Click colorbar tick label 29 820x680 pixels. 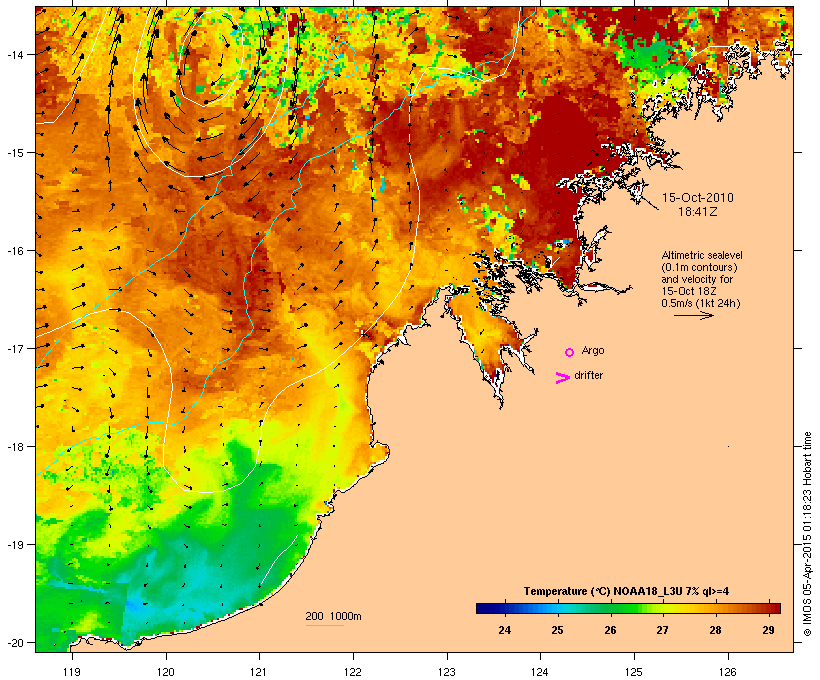click(x=768, y=630)
